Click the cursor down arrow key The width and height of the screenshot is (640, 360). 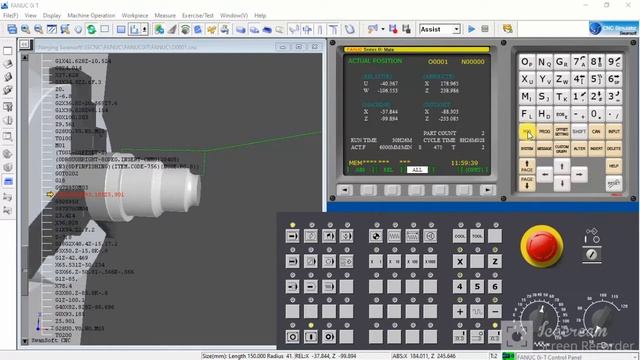coord(562,183)
